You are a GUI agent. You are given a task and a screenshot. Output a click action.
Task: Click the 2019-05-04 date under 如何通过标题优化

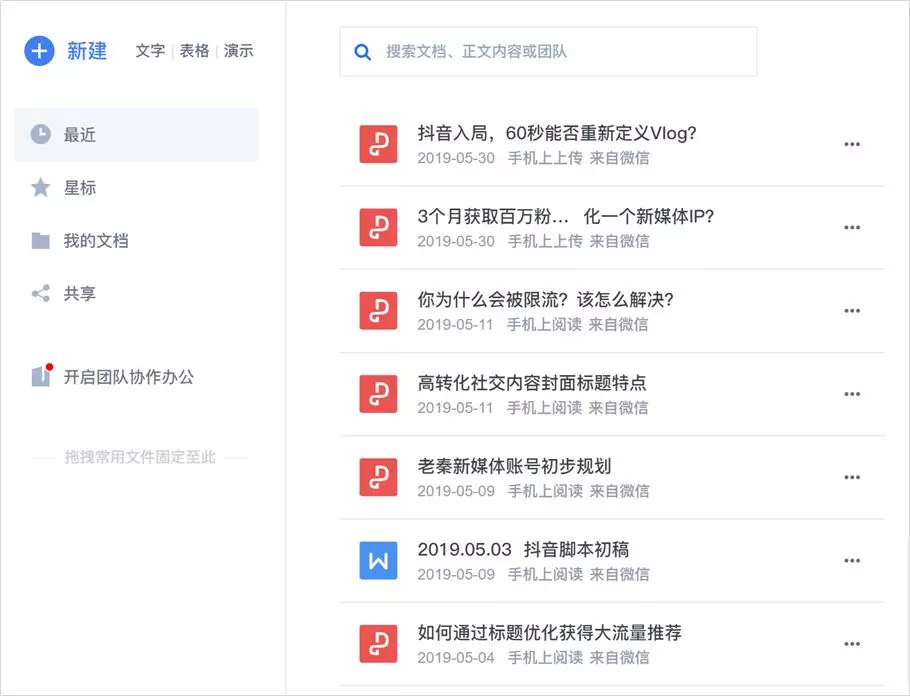456,658
